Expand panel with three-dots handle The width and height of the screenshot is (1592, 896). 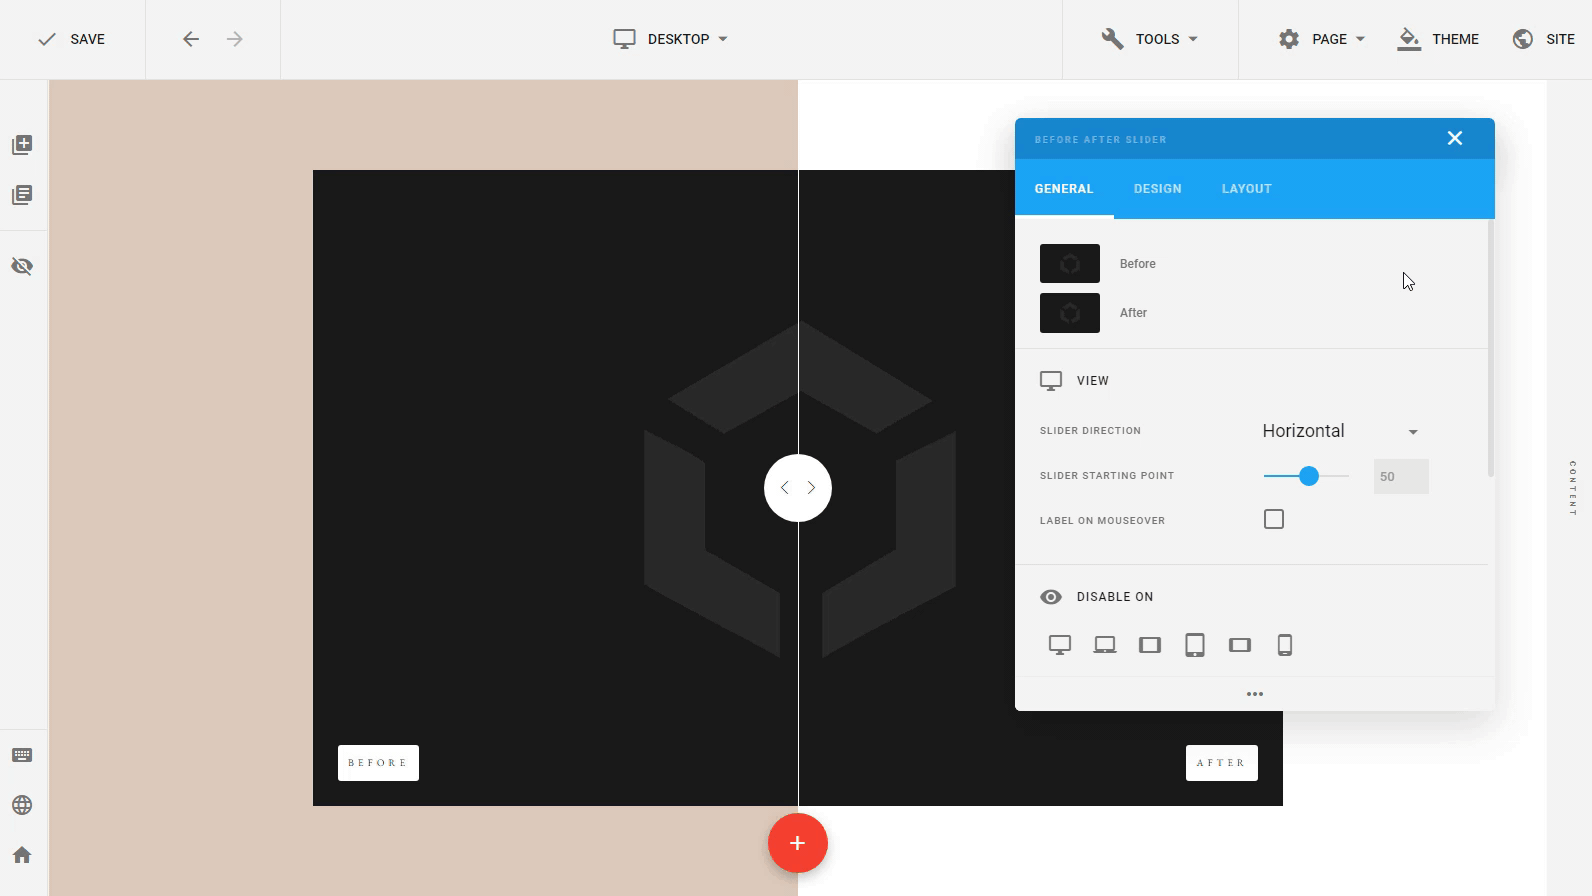pyautogui.click(x=1255, y=694)
